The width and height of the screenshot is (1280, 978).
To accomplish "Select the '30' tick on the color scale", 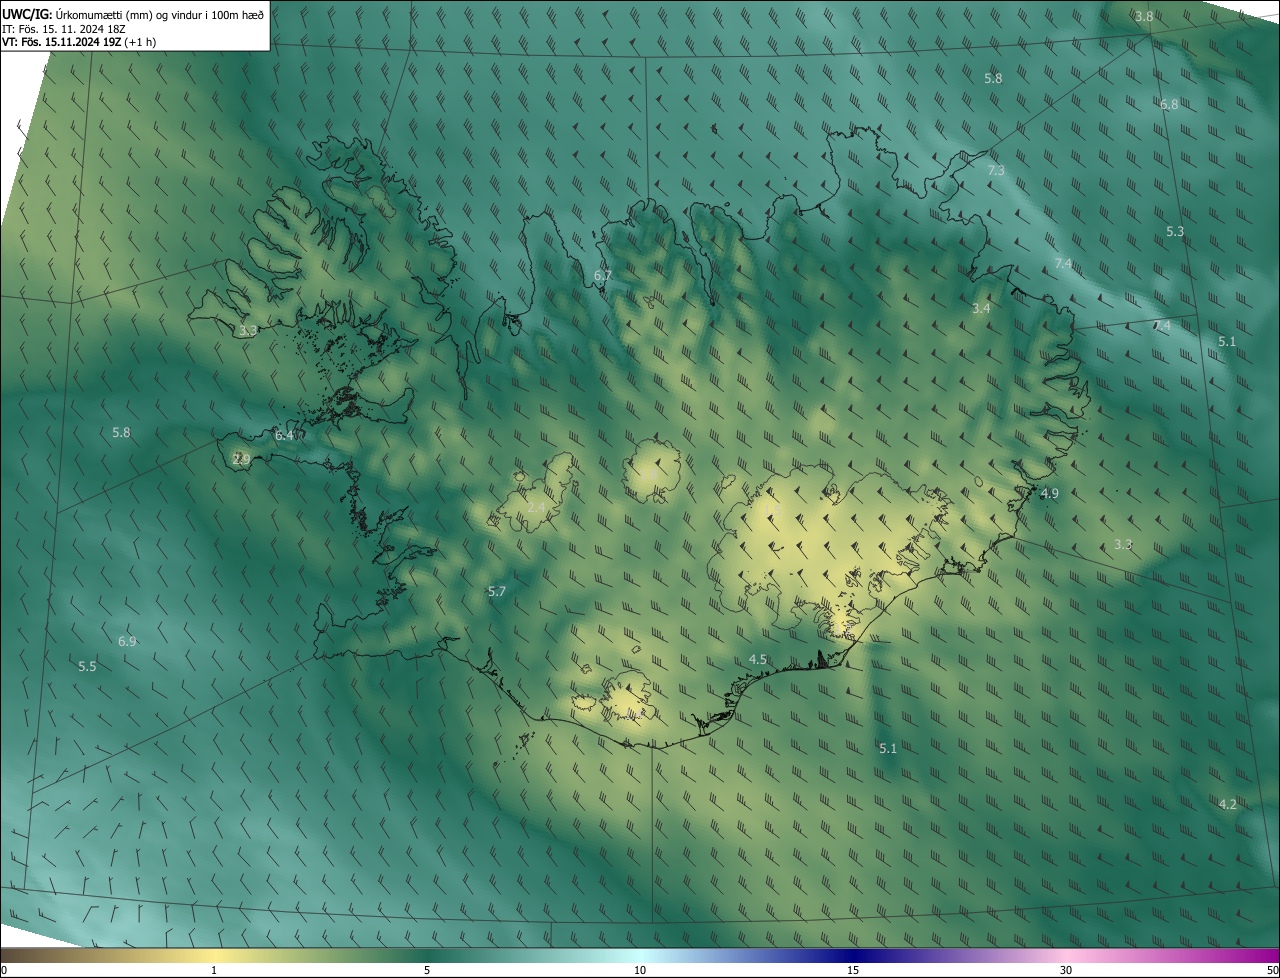I will click(1066, 970).
